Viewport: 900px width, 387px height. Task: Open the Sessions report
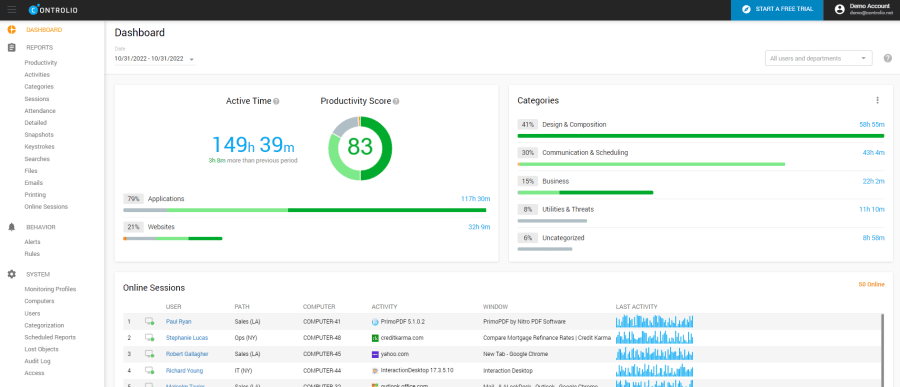[37, 99]
